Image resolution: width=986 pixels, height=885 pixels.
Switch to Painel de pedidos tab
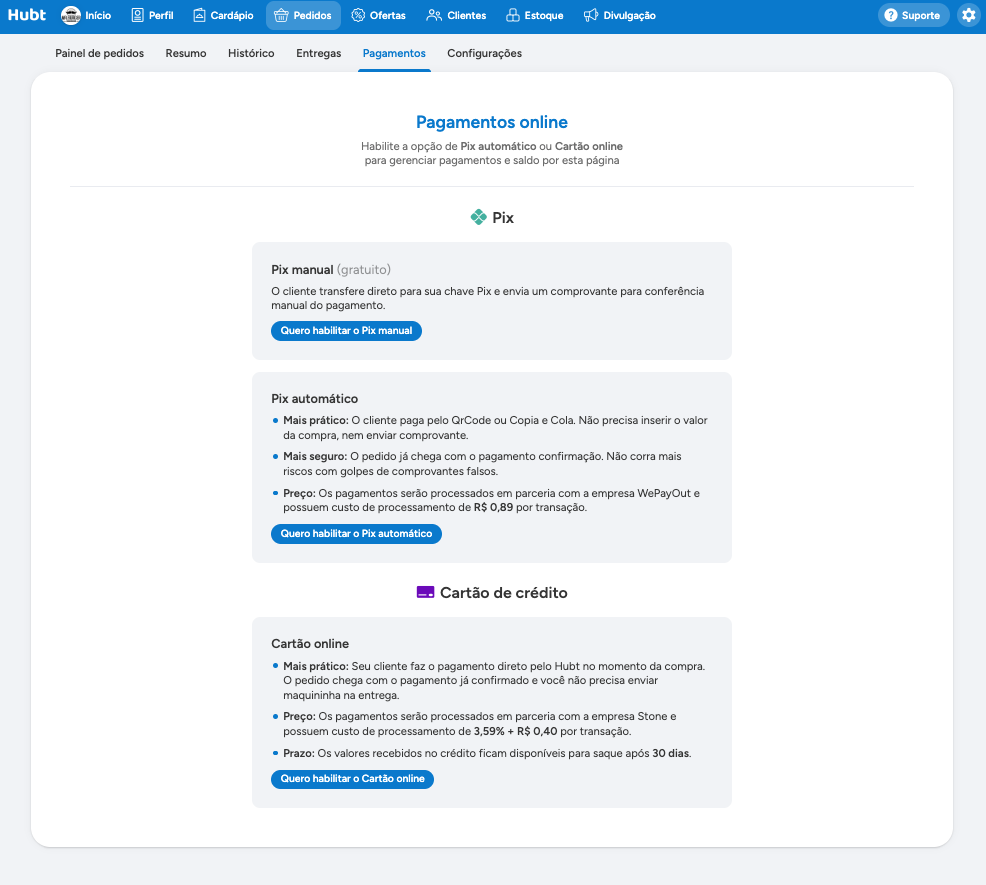click(x=99, y=53)
